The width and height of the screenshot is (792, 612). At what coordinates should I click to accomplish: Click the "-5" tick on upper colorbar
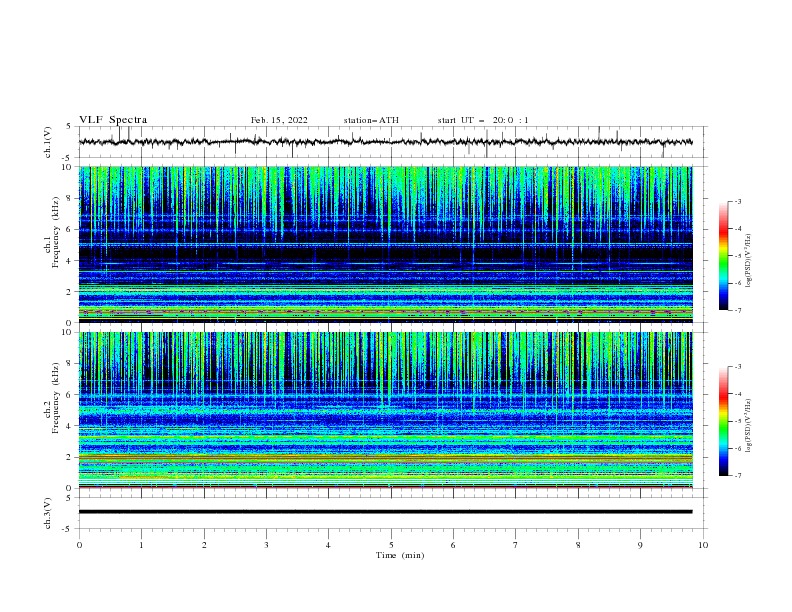click(x=738, y=256)
